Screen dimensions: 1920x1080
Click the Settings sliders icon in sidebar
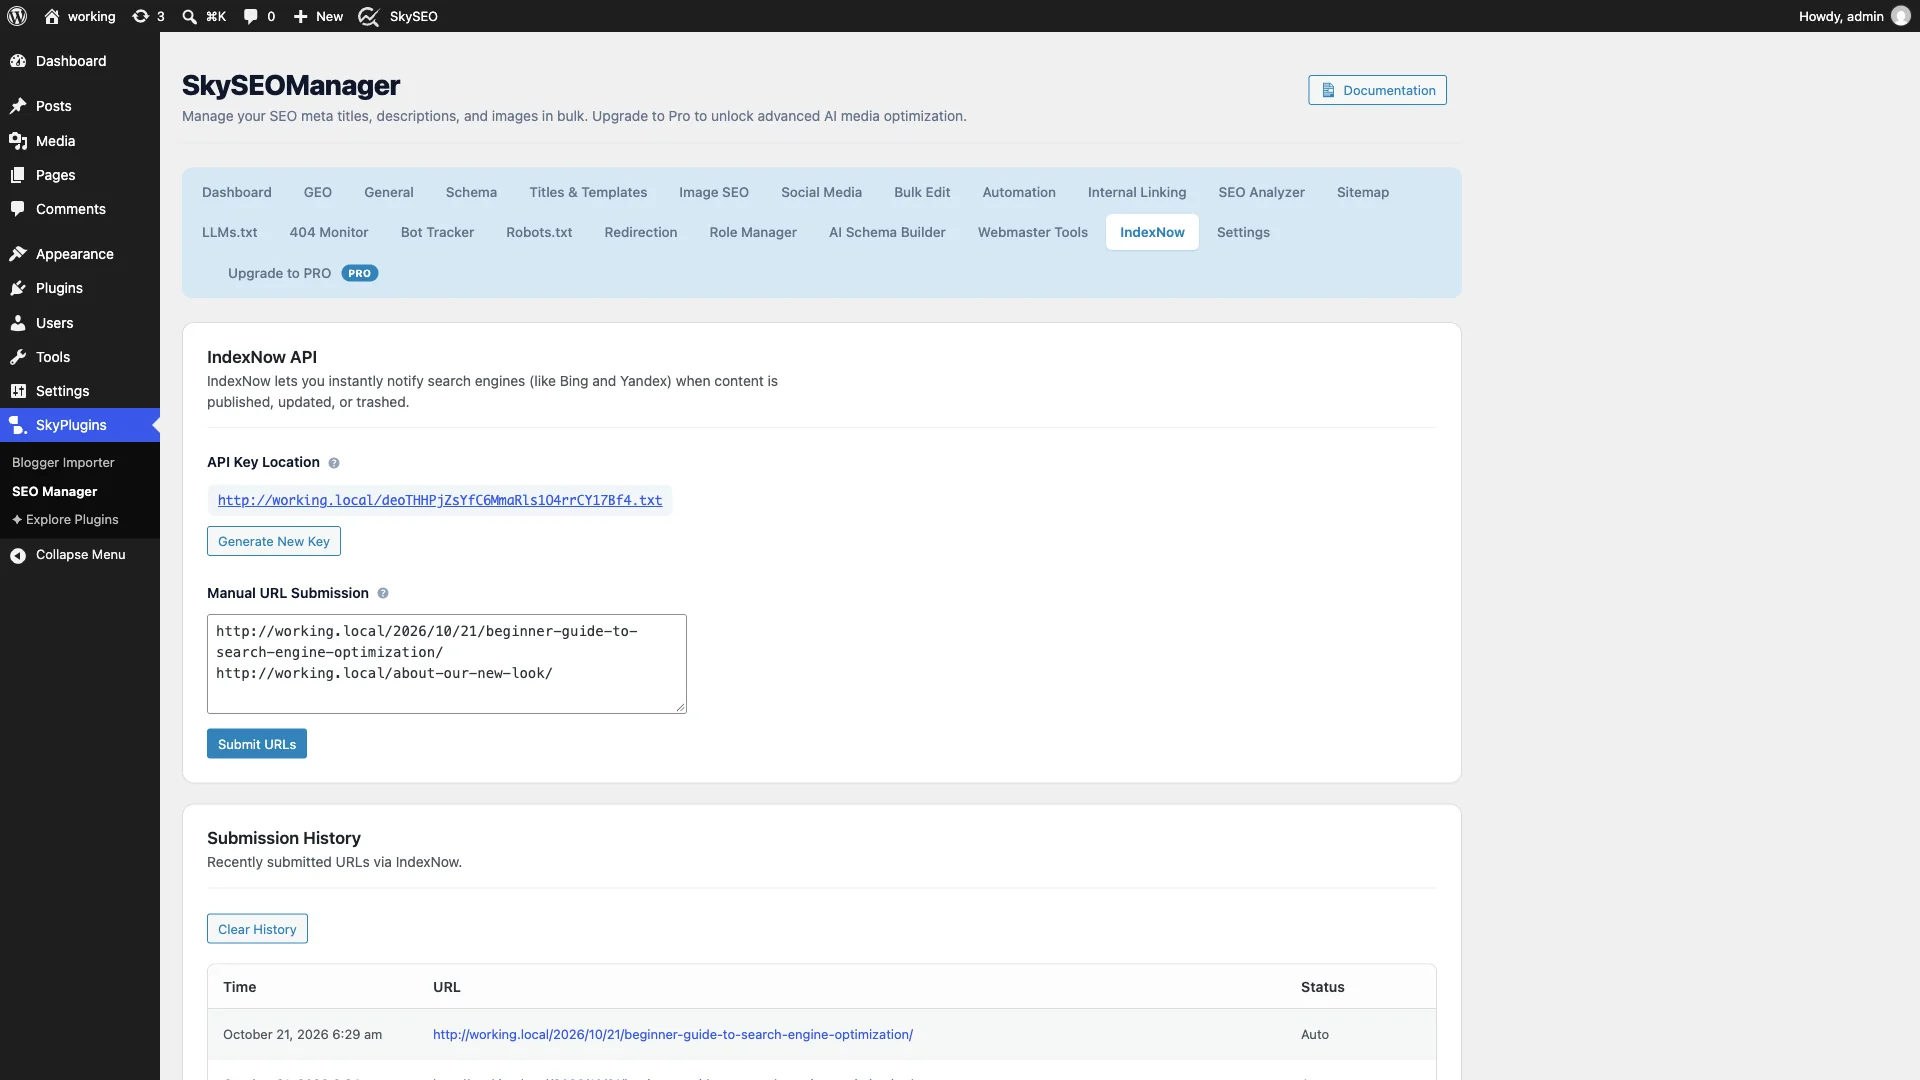tap(18, 391)
